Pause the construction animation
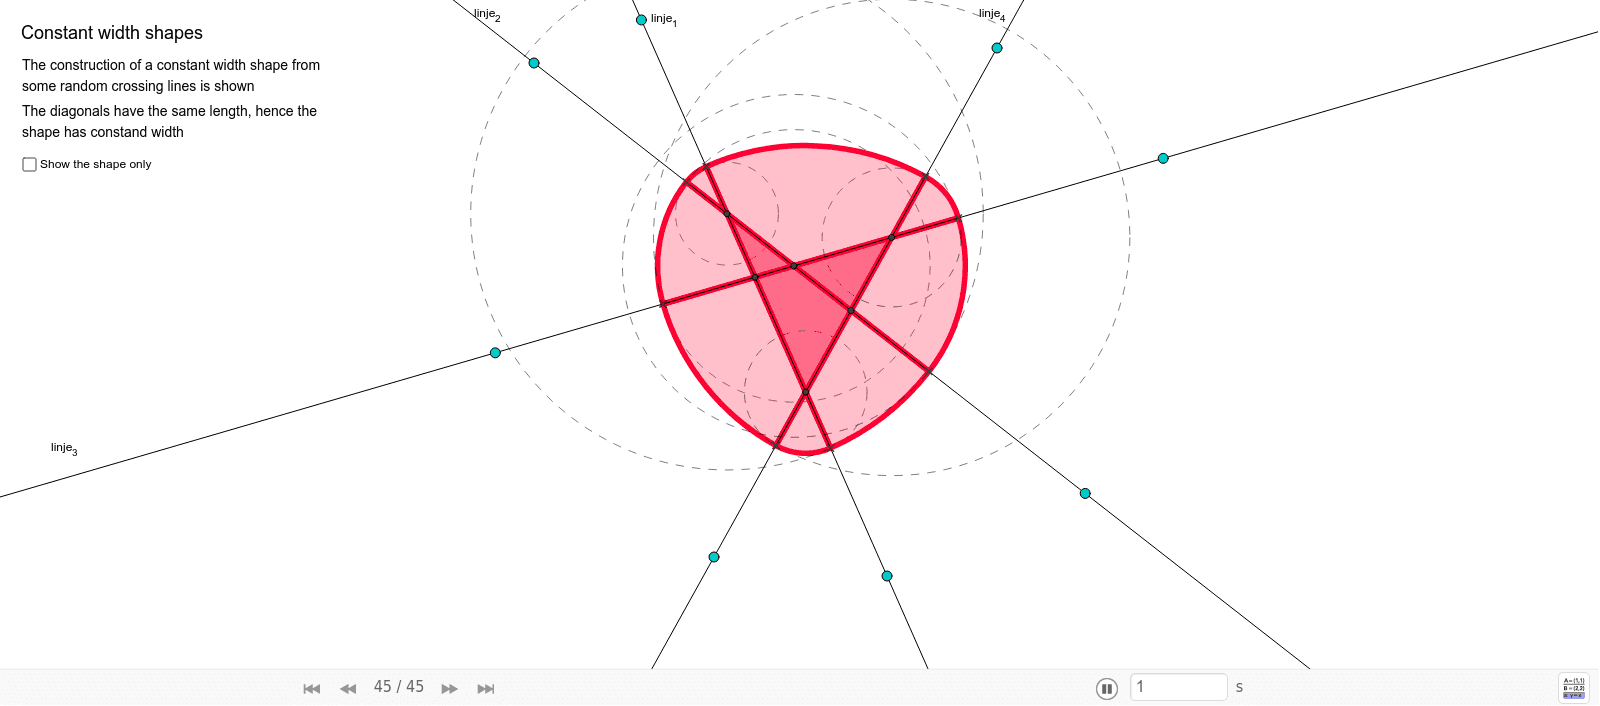Screen dimensions: 1600x706 click(x=1107, y=688)
